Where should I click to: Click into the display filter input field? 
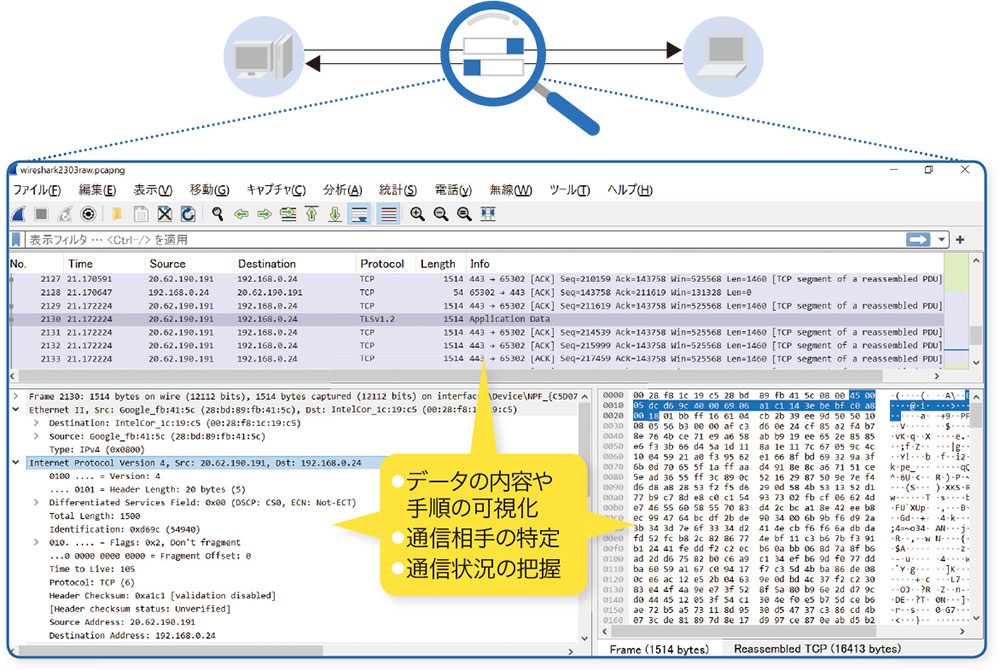coord(450,240)
